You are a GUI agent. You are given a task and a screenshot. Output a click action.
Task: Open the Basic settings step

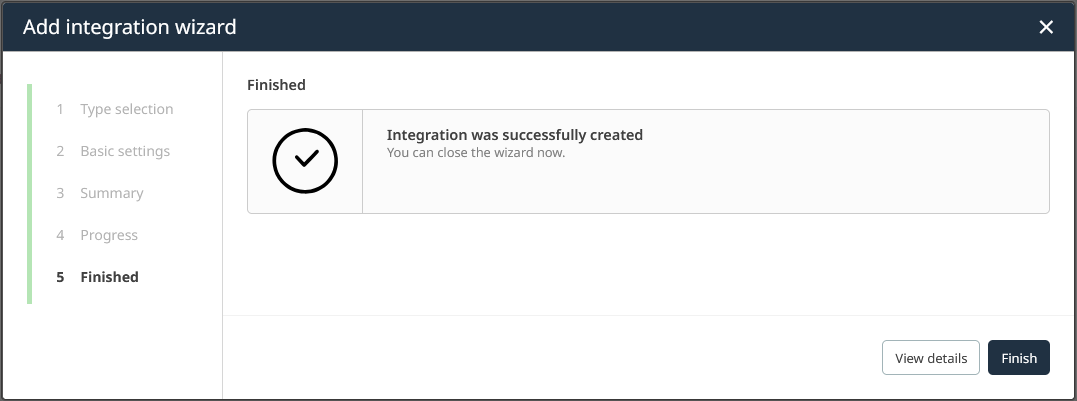click(125, 151)
